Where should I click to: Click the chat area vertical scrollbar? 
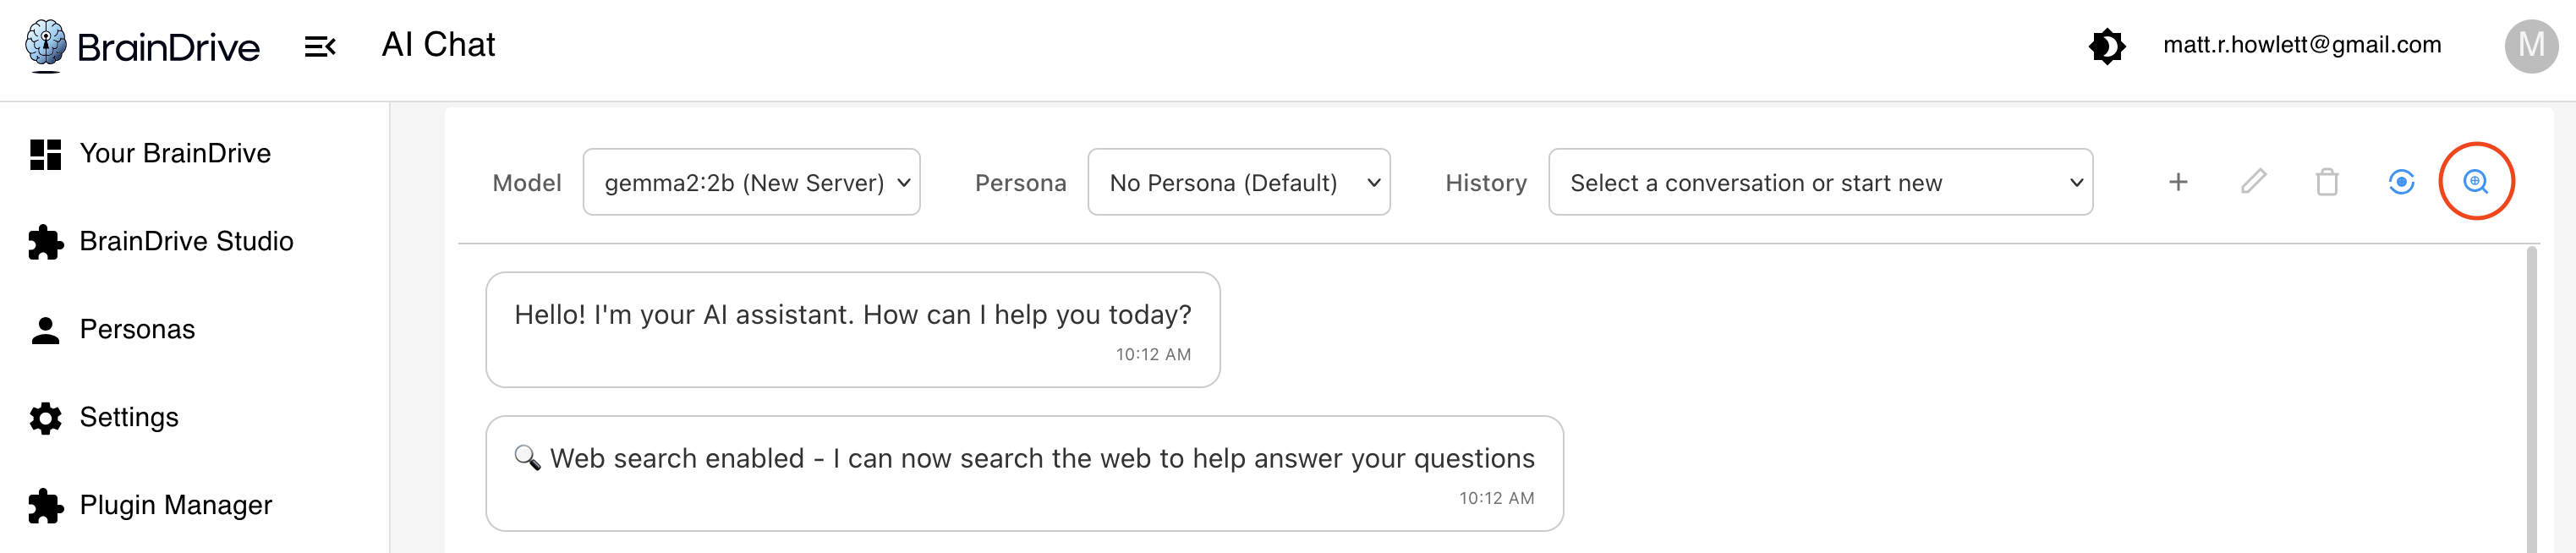[2531, 400]
